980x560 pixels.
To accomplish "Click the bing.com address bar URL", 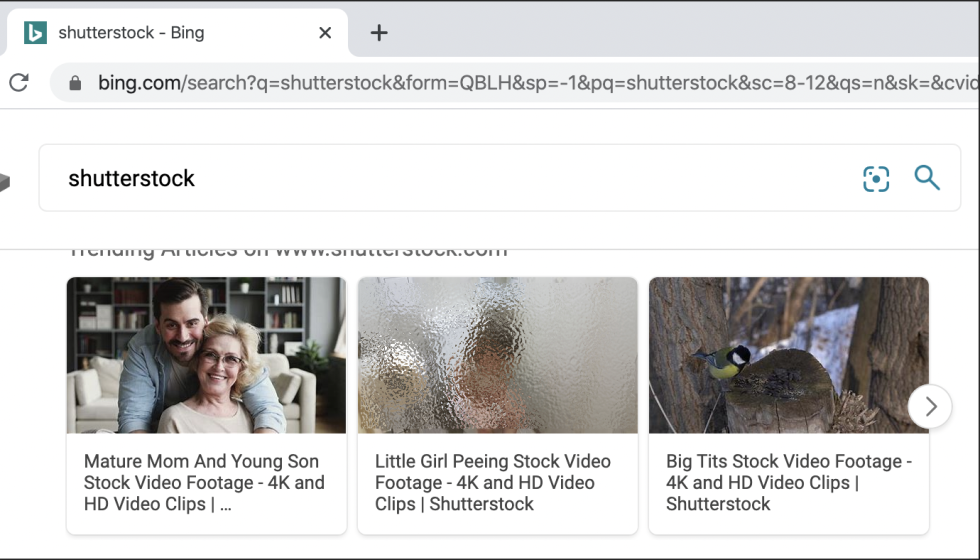I will pos(538,82).
